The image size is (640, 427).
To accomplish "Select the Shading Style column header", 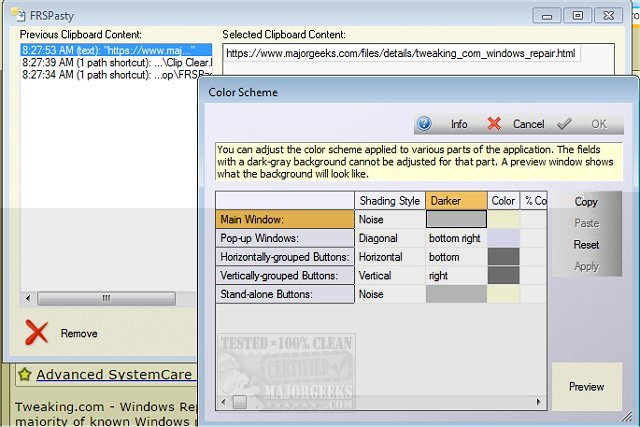I will (390, 201).
